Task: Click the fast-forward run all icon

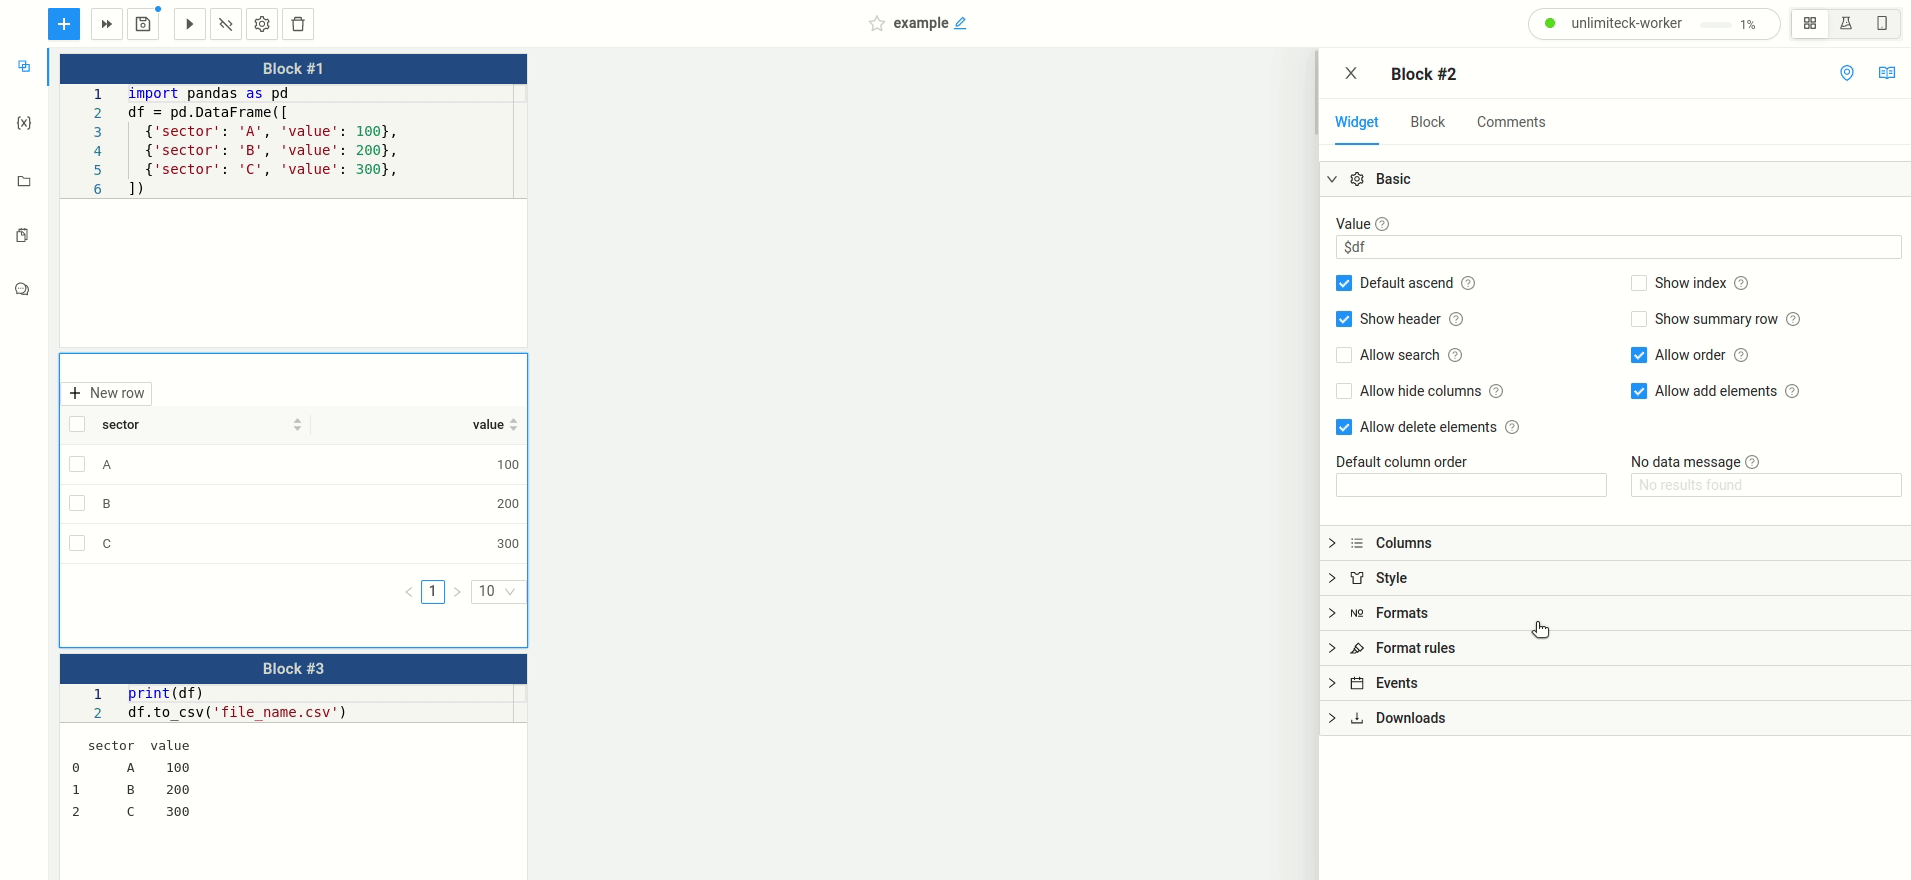Action: pyautogui.click(x=106, y=24)
